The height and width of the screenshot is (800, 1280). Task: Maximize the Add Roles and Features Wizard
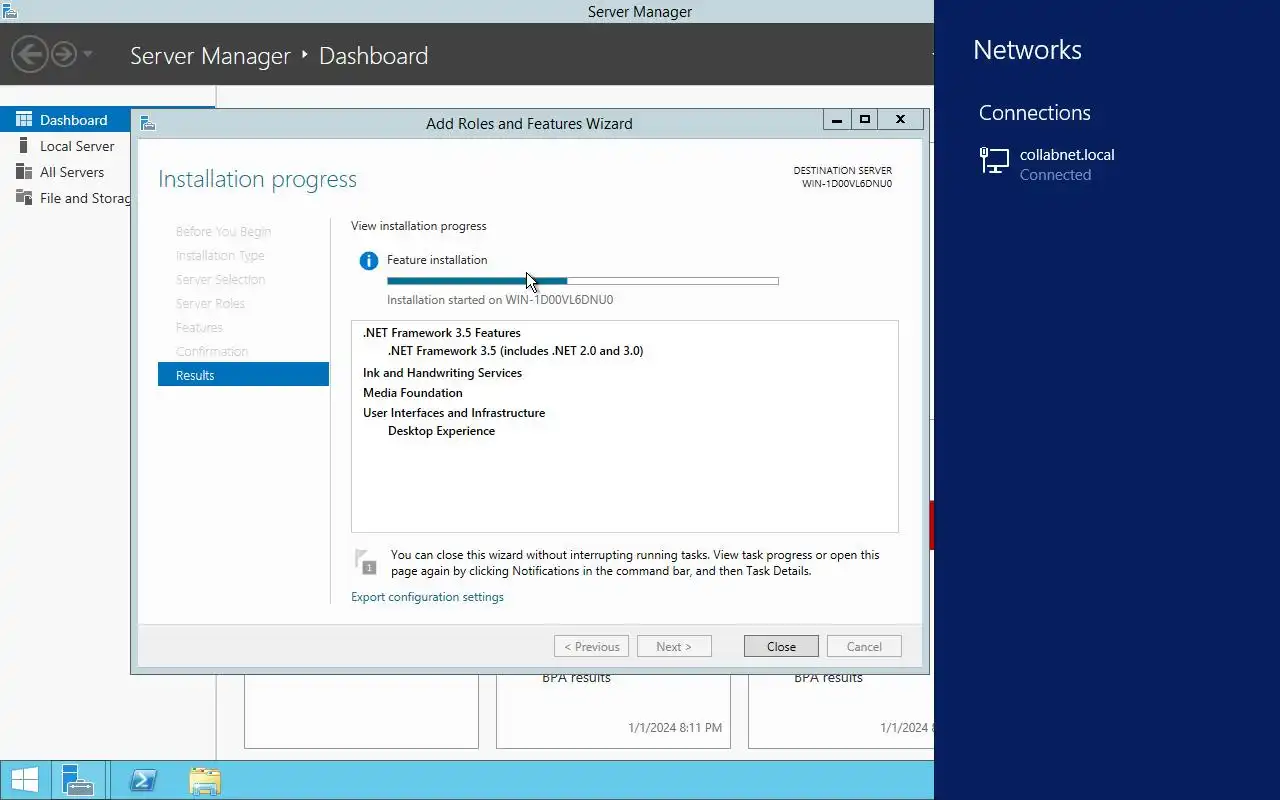coord(865,119)
